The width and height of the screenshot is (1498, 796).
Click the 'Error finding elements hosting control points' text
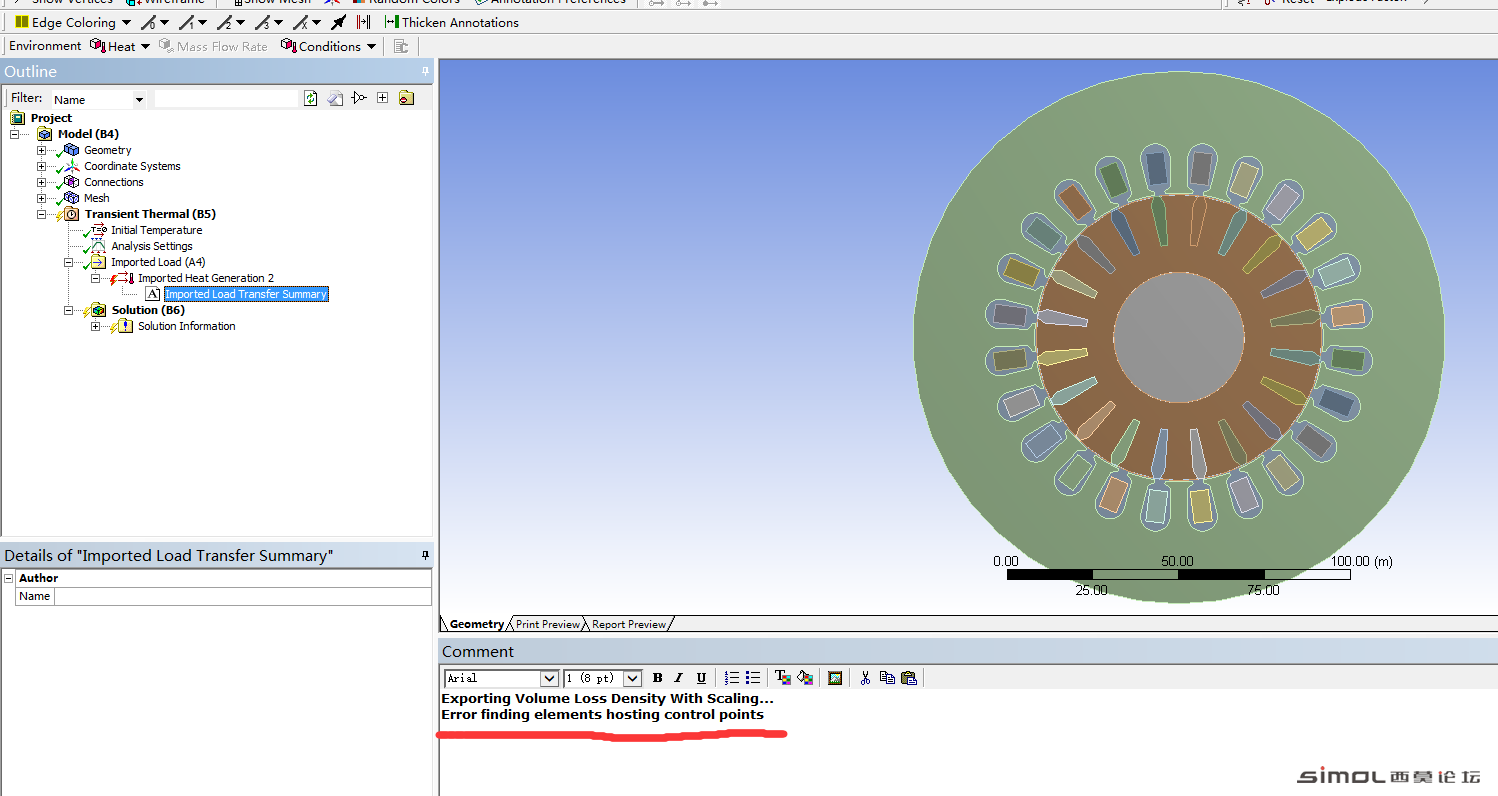[x=602, y=715]
